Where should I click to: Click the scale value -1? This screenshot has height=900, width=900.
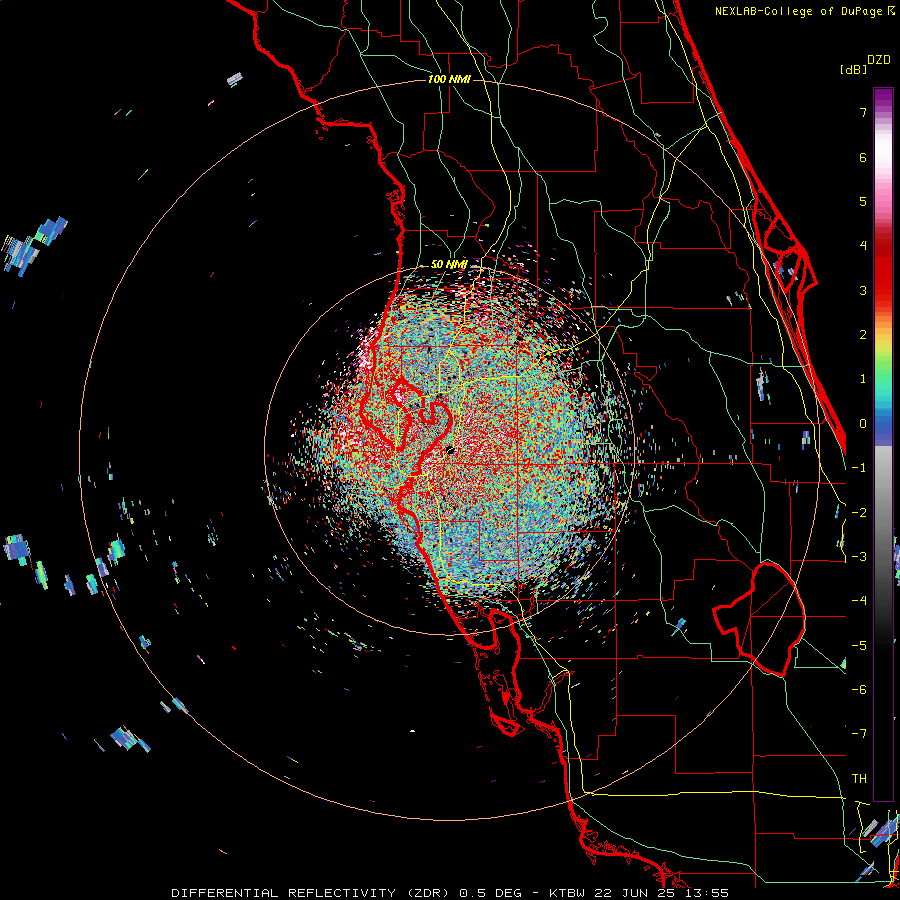pos(859,468)
